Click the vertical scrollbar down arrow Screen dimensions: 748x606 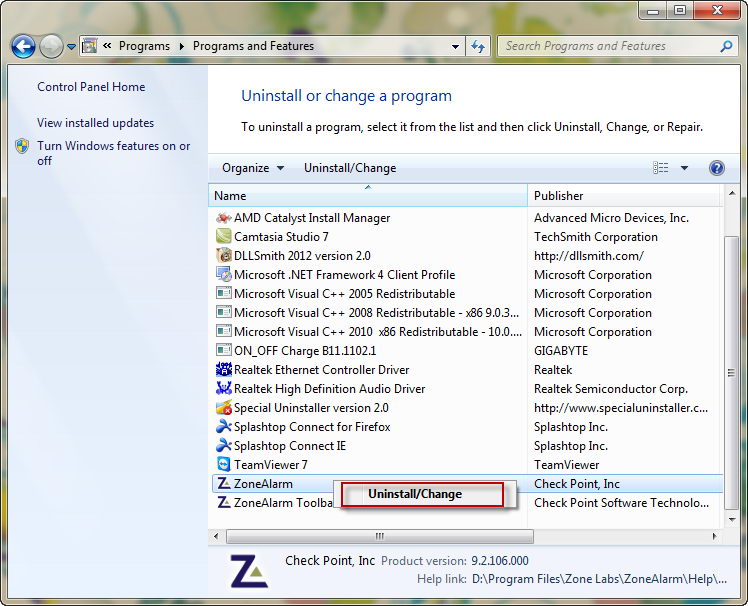732,519
